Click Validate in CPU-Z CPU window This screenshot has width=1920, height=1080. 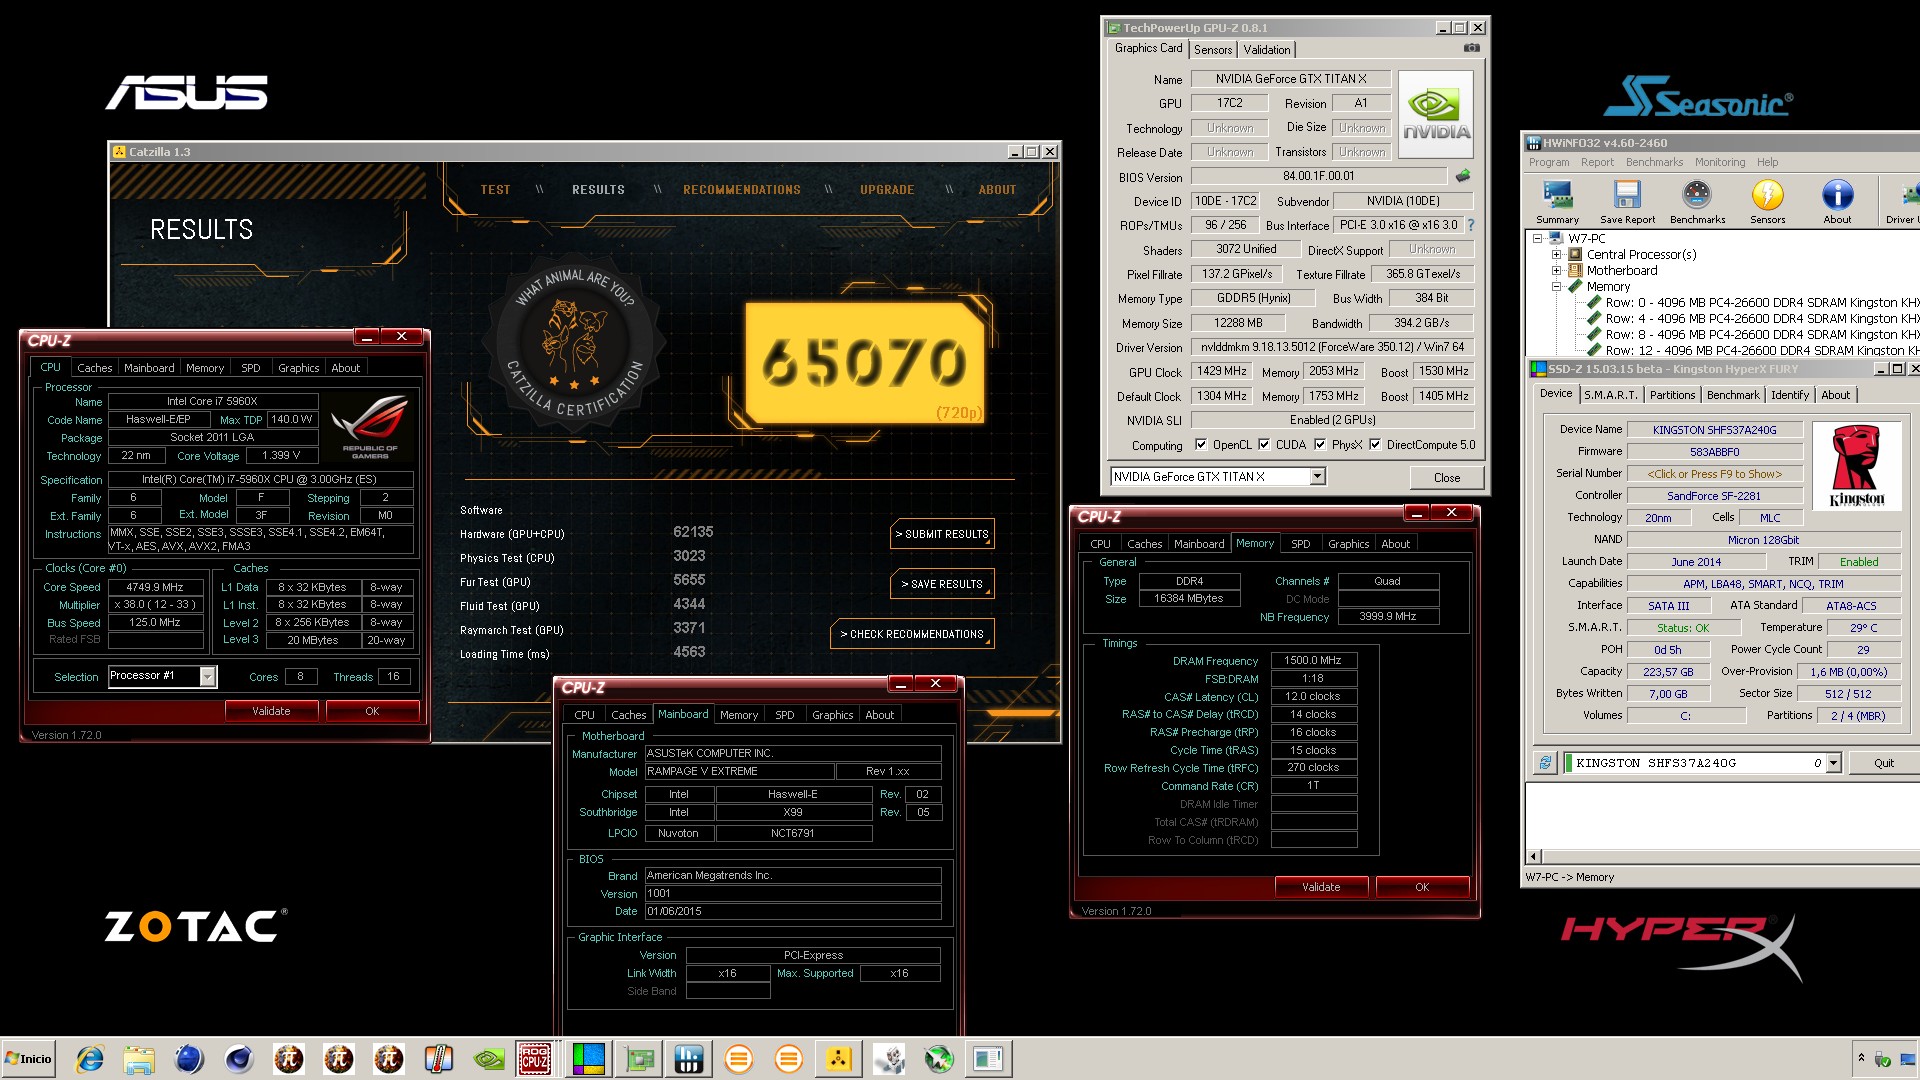(271, 711)
